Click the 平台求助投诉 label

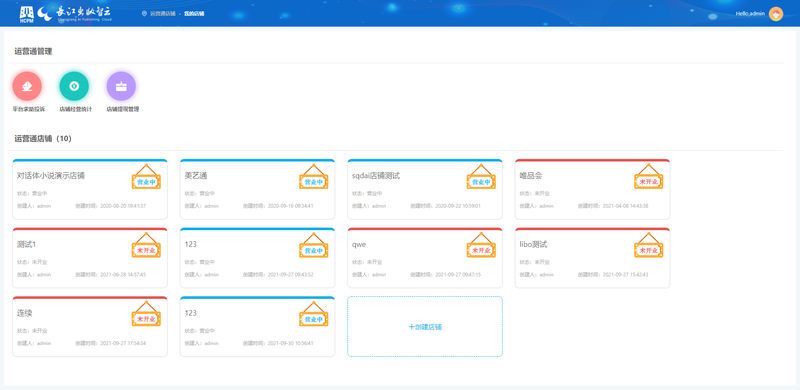tap(29, 109)
